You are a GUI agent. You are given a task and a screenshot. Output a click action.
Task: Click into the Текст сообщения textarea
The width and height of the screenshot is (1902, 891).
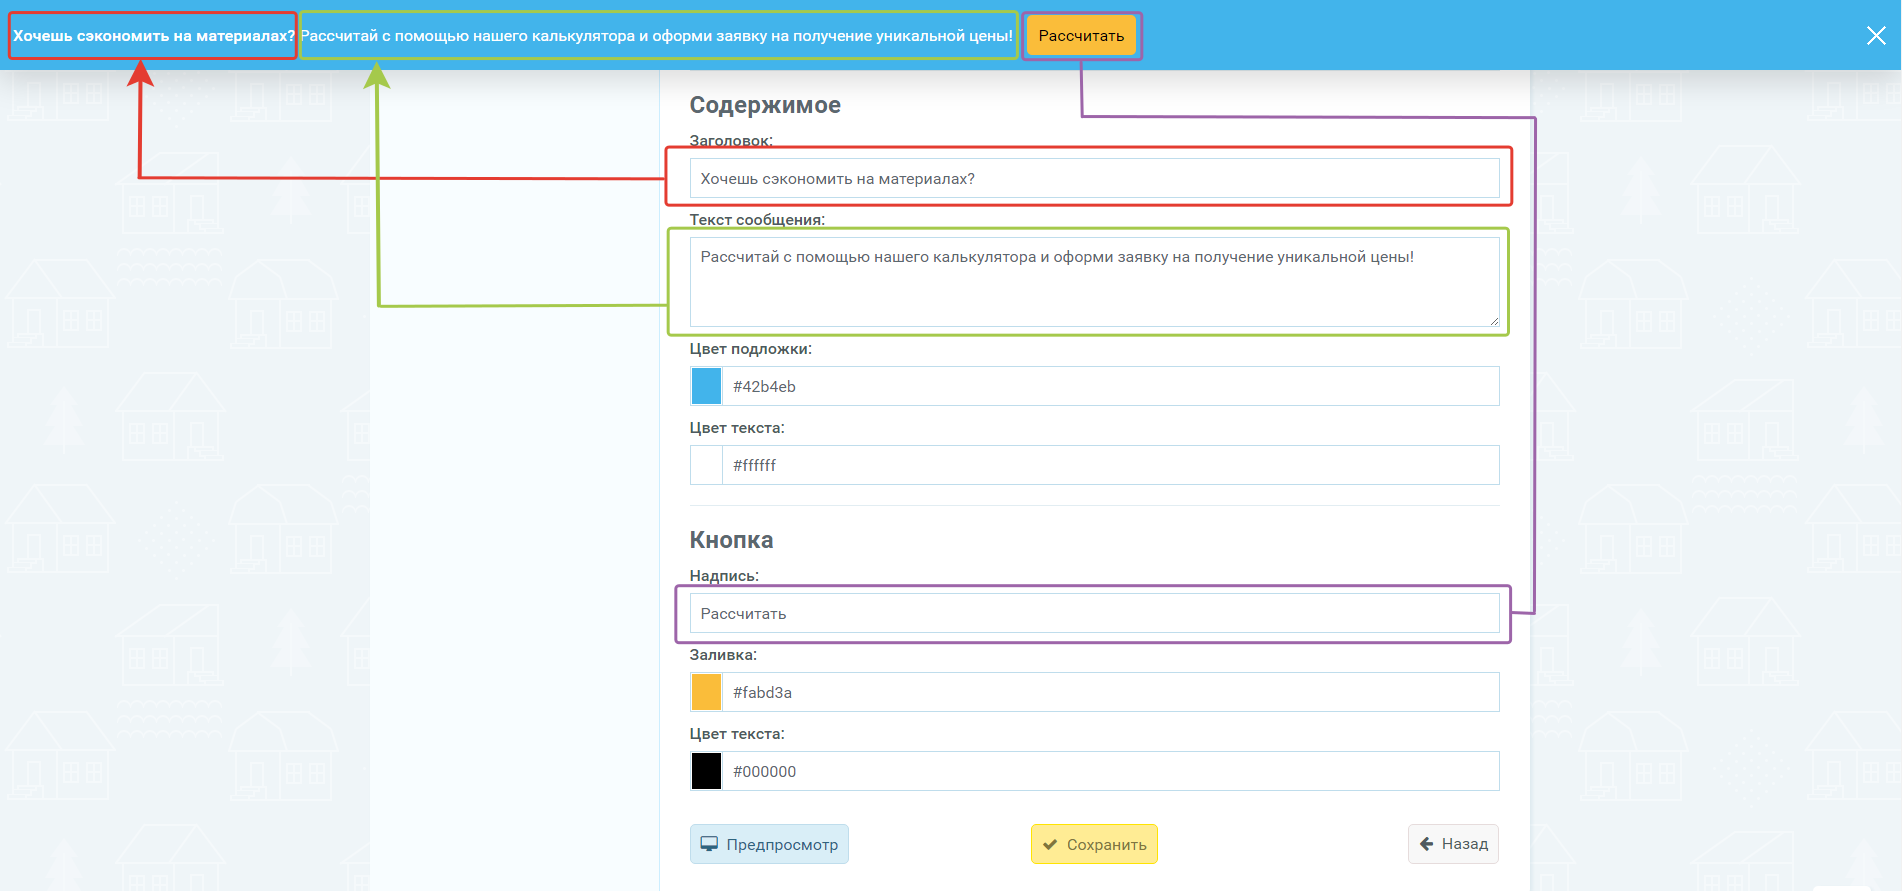click(1094, 282)
